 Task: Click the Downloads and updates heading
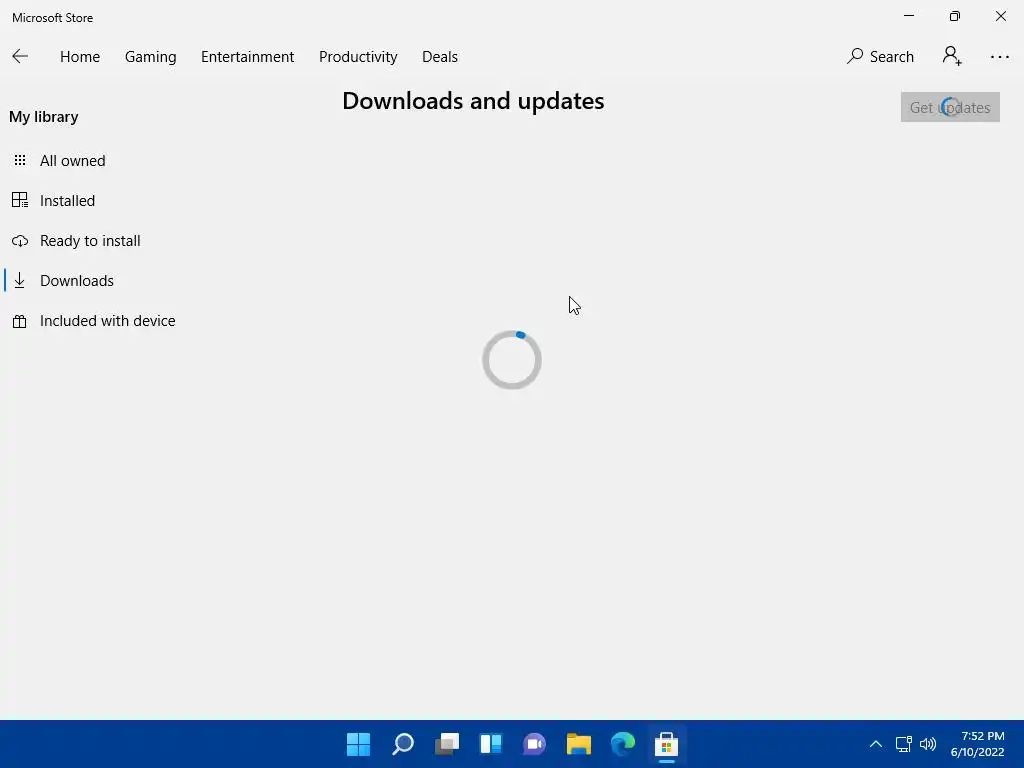click(473, 101)
